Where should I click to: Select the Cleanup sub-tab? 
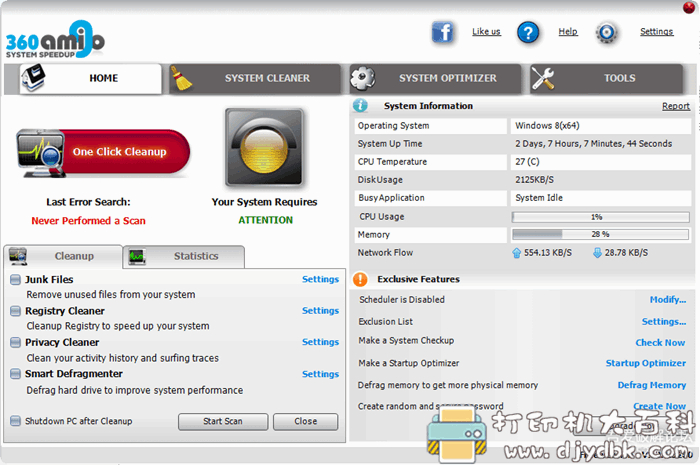[x=63, y=256]
